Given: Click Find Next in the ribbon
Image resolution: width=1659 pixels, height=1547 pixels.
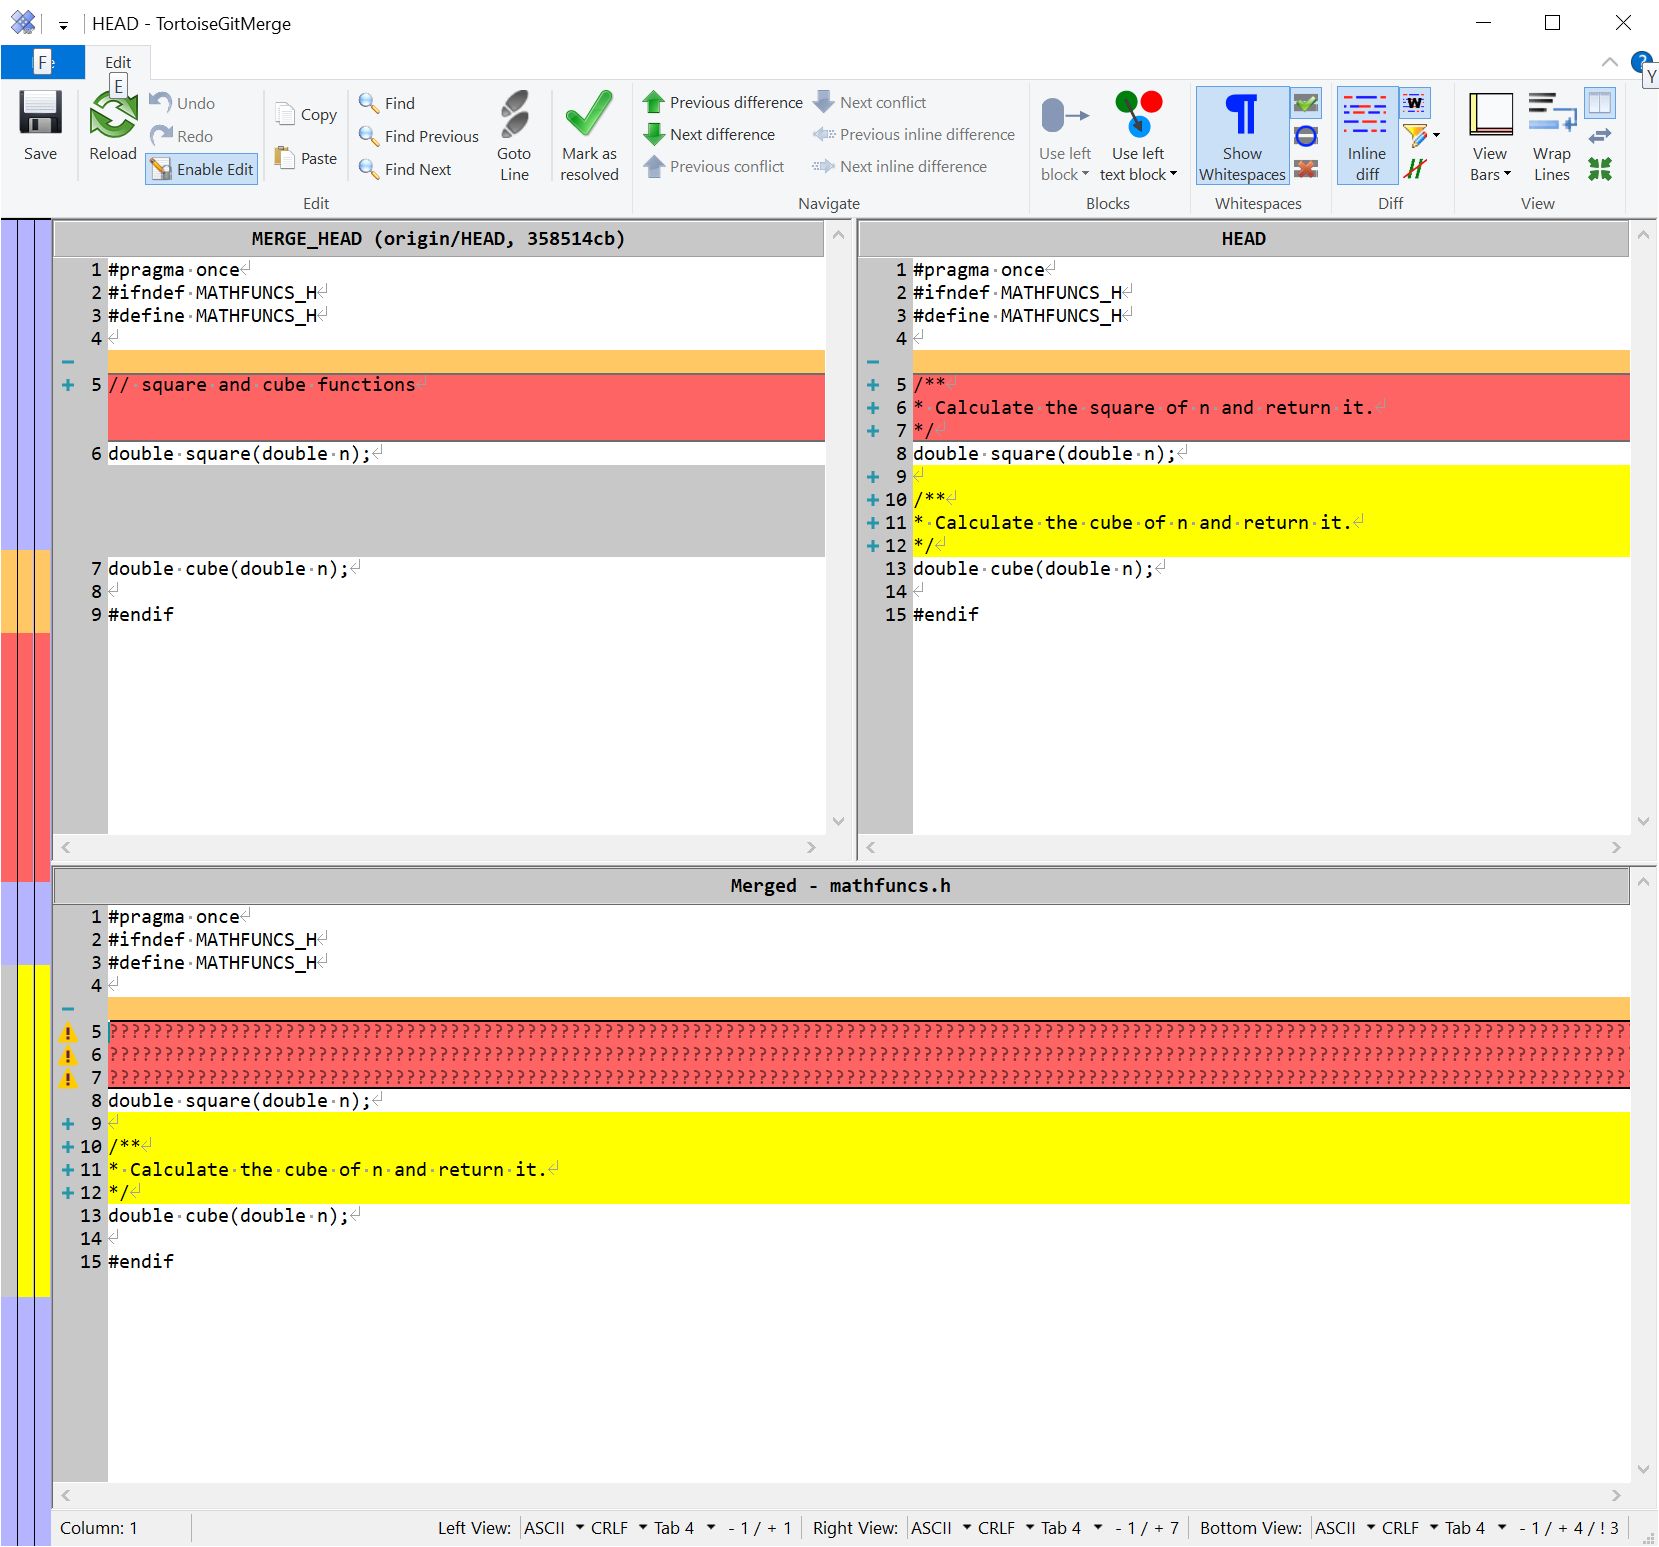Looking at the screenshot, I should pos(405,169).
